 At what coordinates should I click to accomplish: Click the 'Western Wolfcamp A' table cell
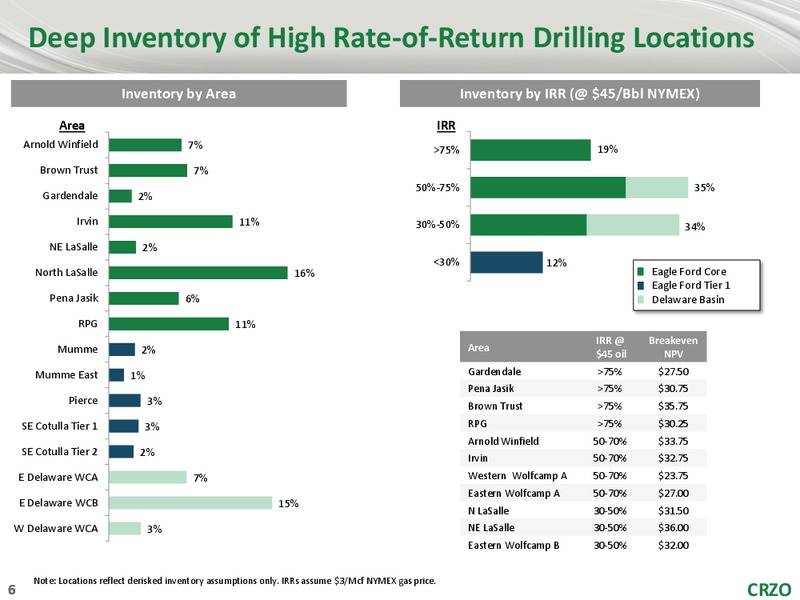tap(517, 476)
